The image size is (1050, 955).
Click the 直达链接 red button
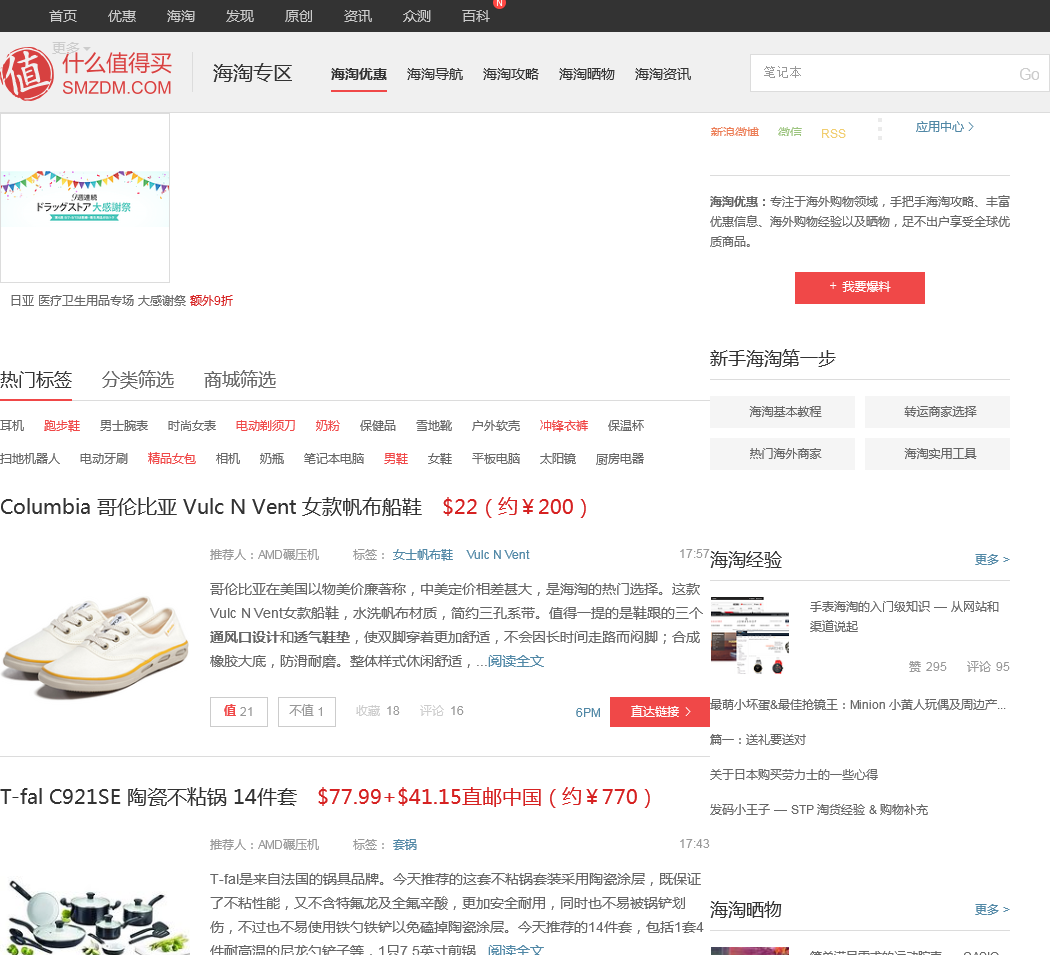pos(660,712)
